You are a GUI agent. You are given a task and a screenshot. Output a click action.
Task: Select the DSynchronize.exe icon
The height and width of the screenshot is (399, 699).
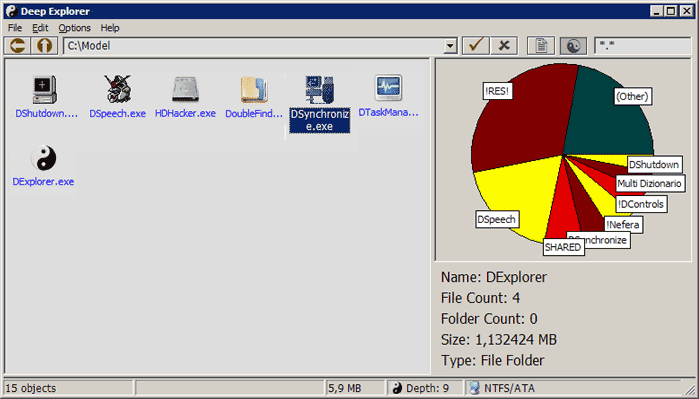[320, 90]
